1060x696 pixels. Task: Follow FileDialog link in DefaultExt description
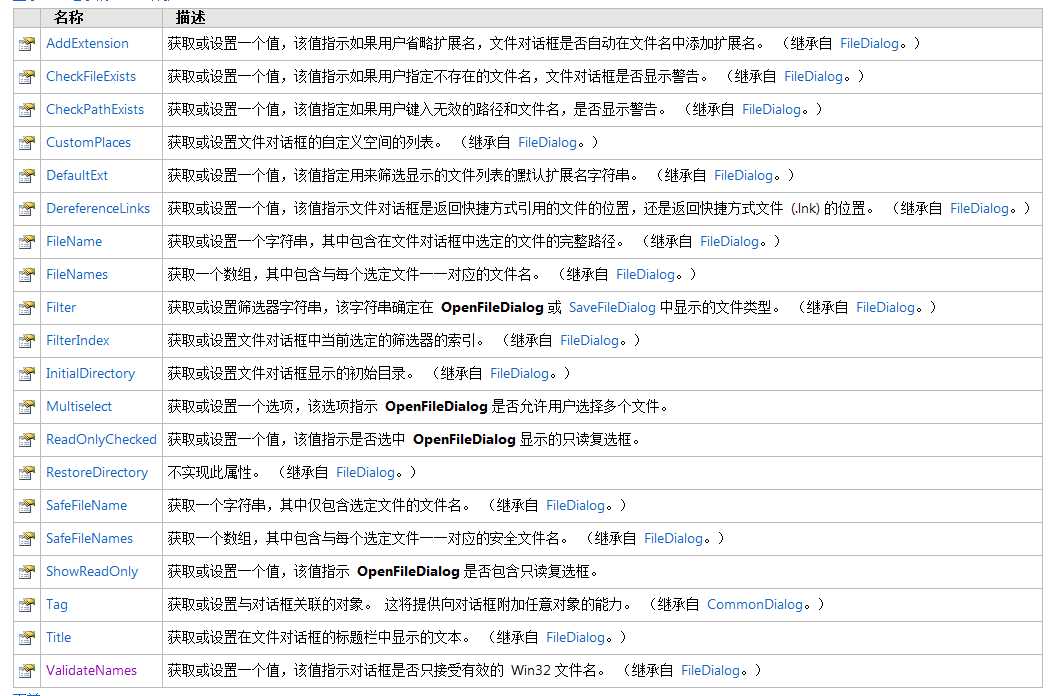[744, 176]
